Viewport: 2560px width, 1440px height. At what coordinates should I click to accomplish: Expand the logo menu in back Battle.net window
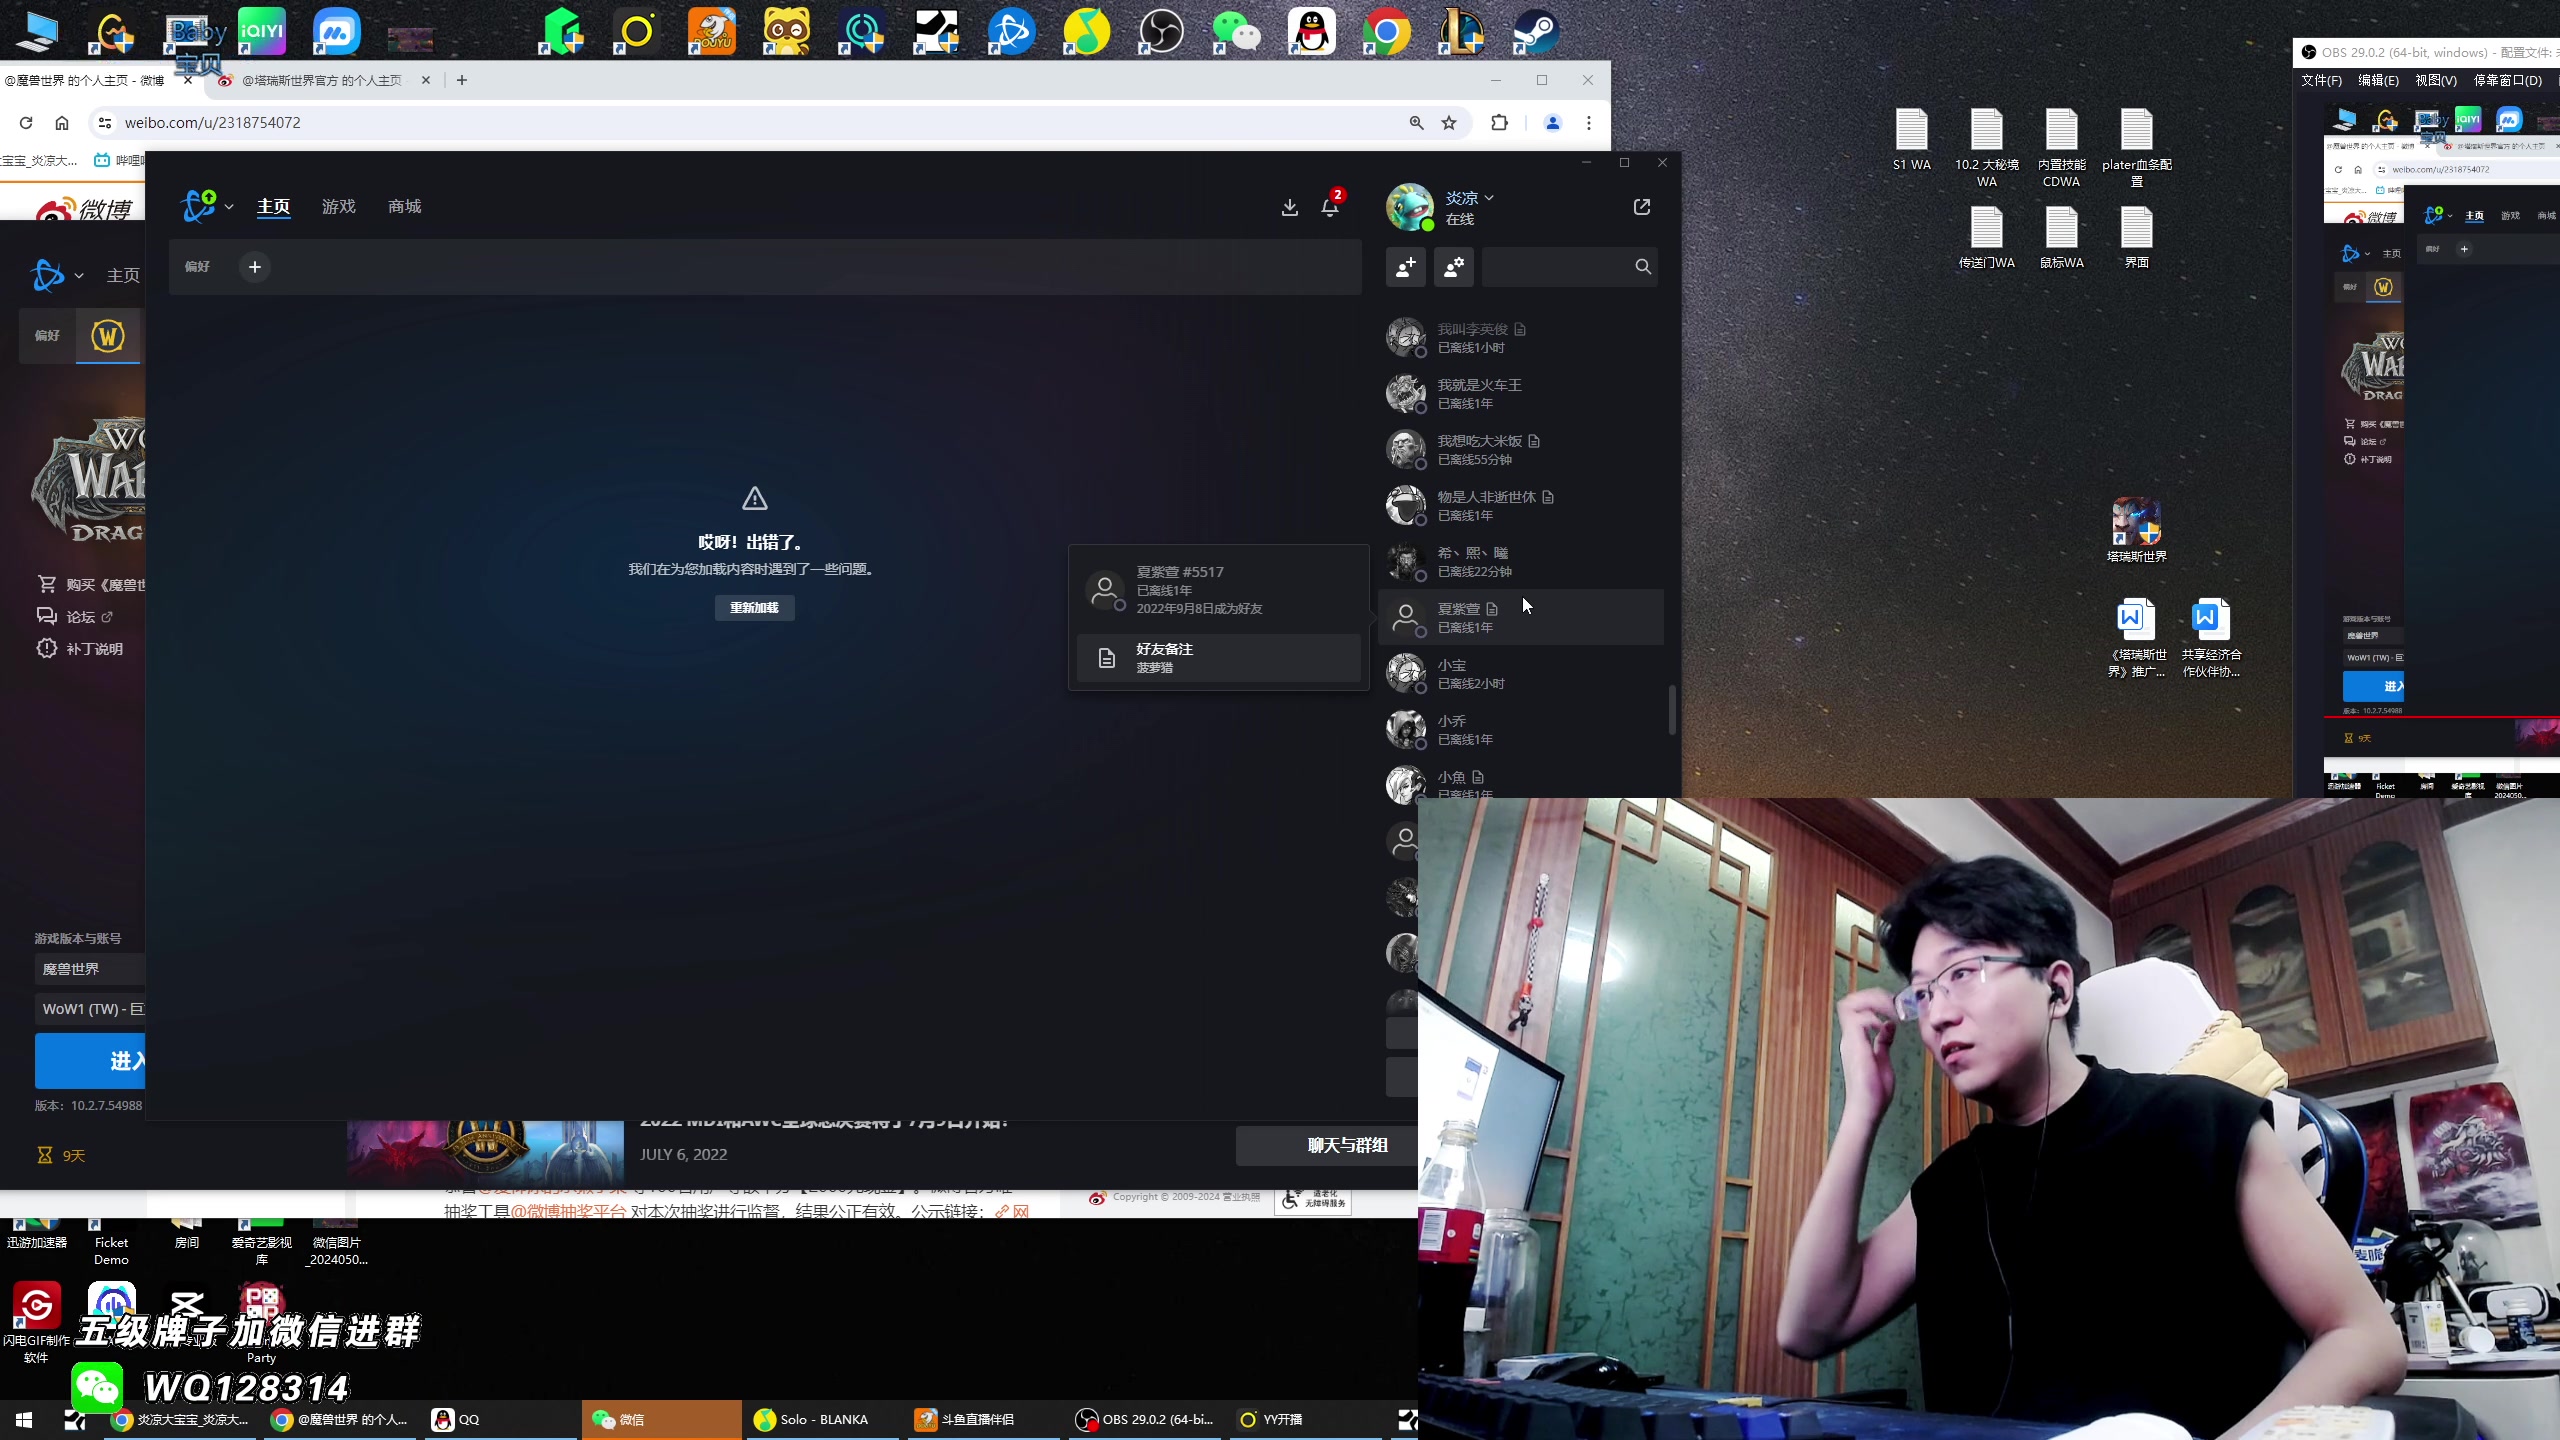[x=56, y=276]
